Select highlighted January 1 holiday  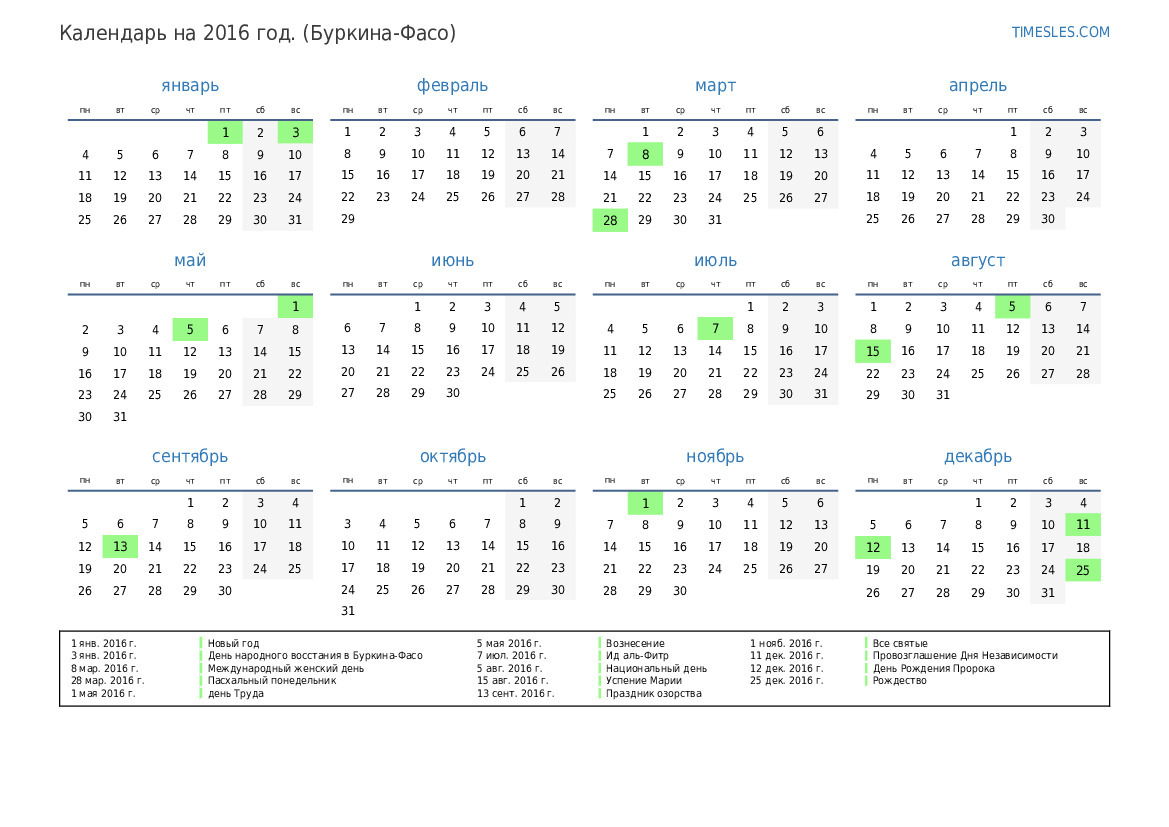pos(225,132)
